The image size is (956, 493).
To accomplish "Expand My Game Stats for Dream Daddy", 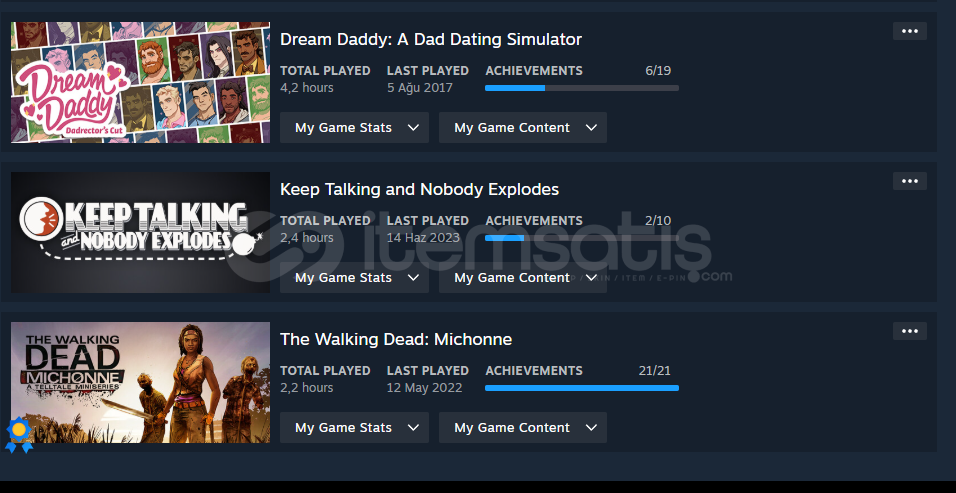I will point(354,127).
